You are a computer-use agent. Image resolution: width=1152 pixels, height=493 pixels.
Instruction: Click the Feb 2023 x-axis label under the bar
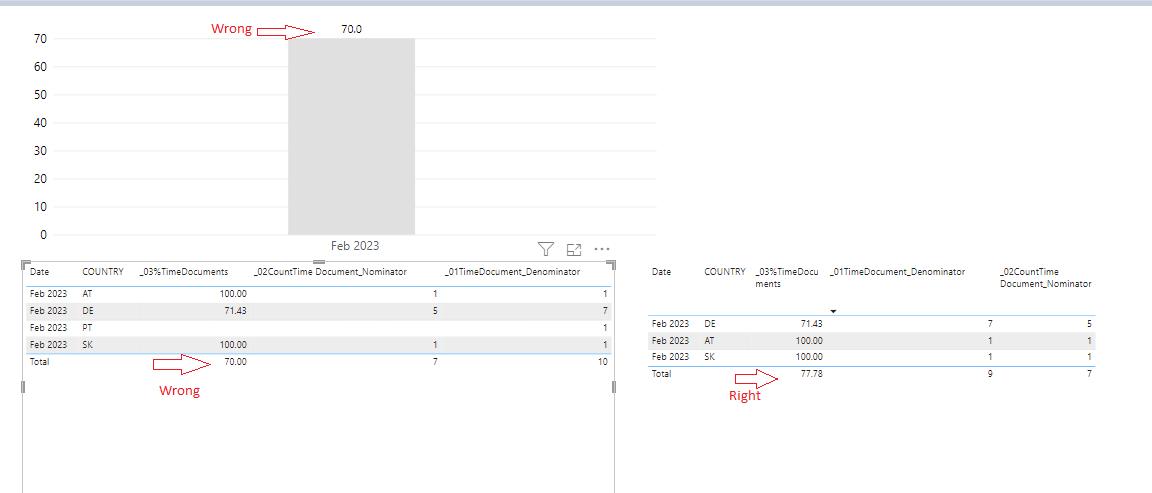click(355, 246)
